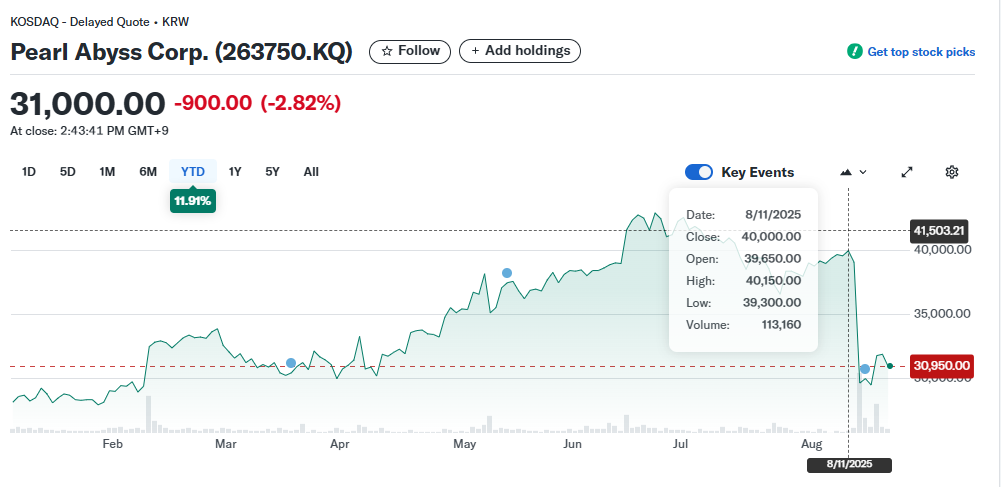Screen dimensions: 1001x487
Task: Select the YTD range tab
Action: coord(193,172)
